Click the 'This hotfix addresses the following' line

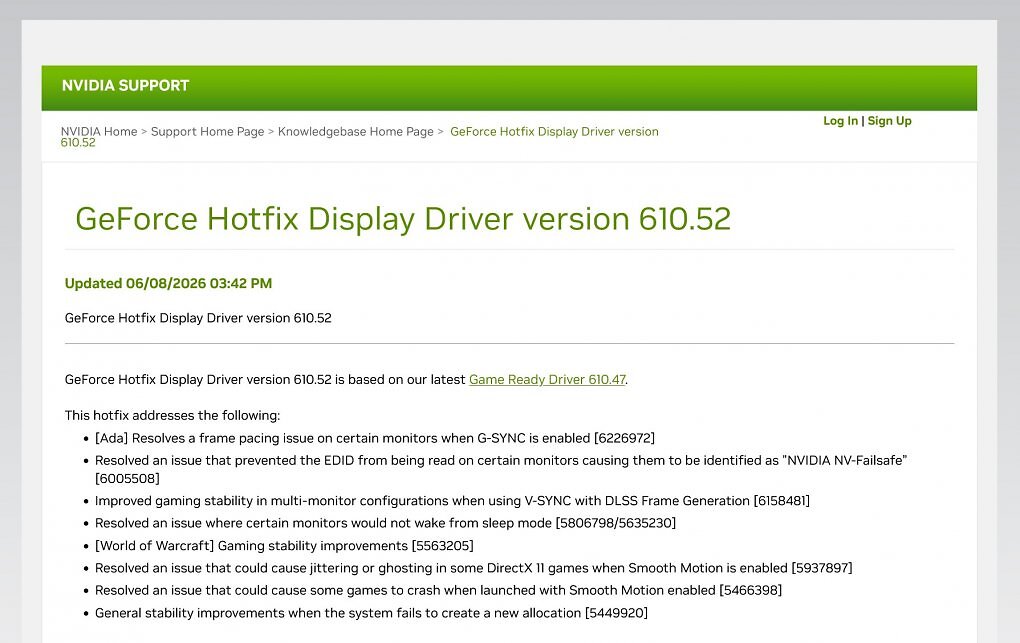[172, 415]
